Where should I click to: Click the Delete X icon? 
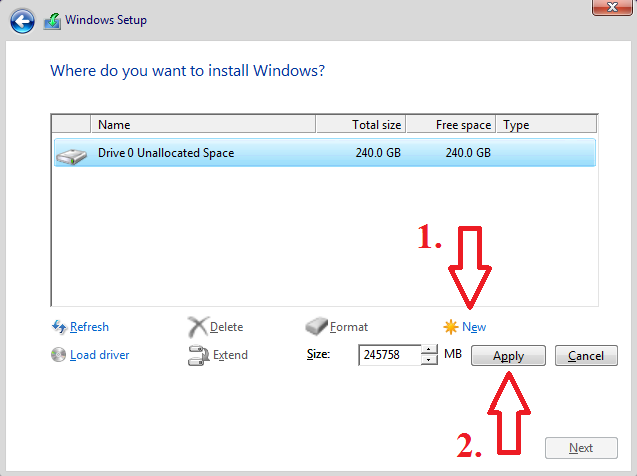pyautogui.click(x=197, y=327)
